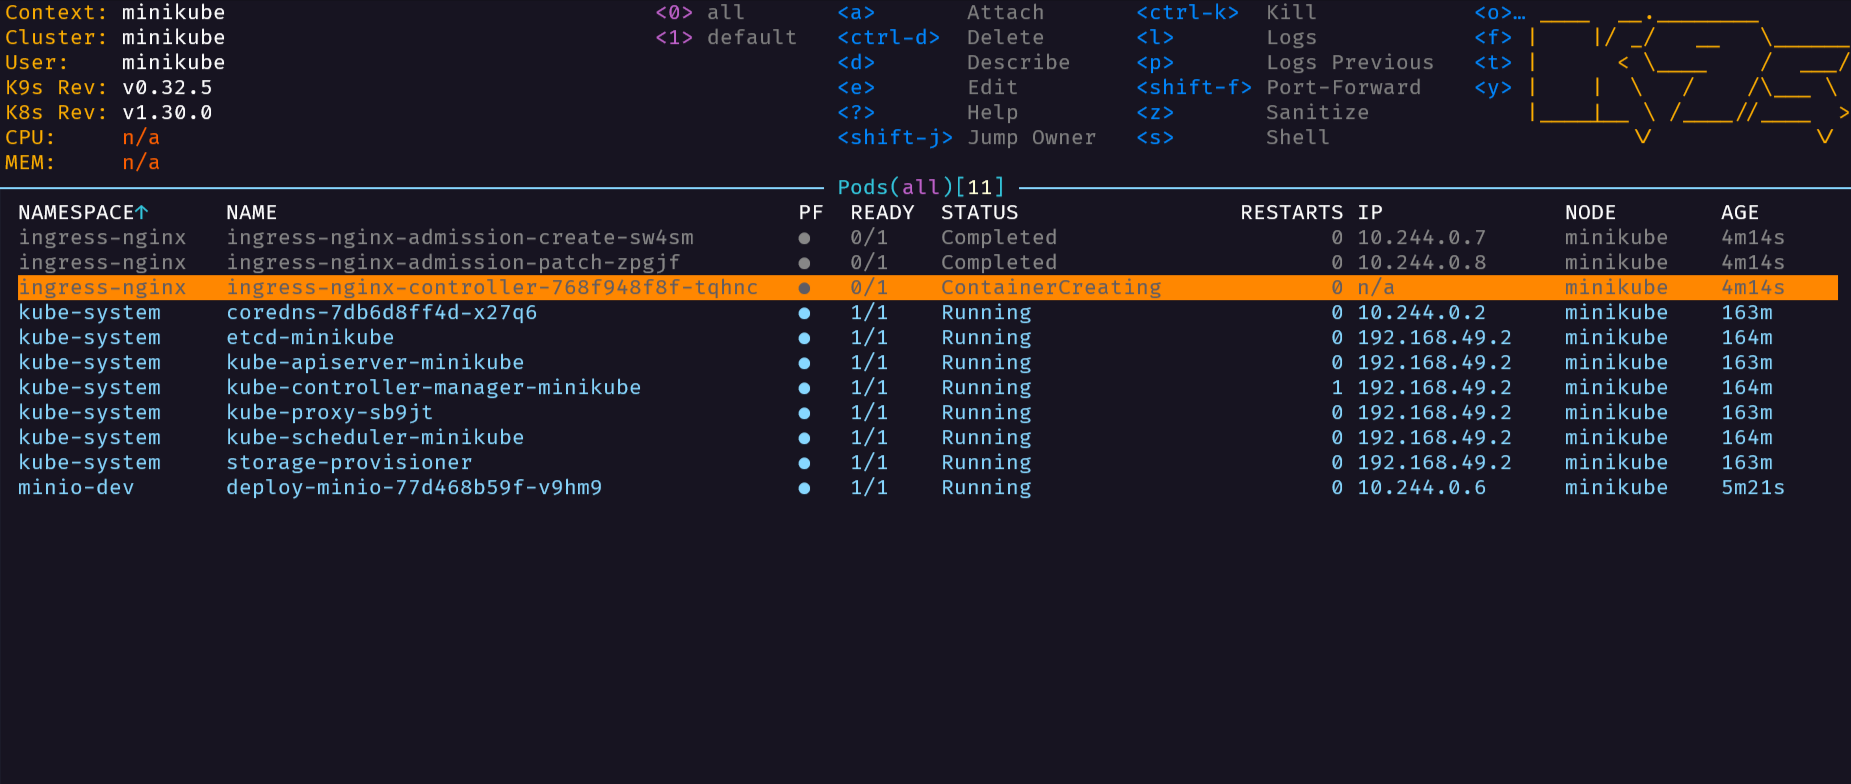The height and width of the screenshot is (784, 1851).
Task: Choose the <1> default namespace shortcut
Action: (726, 38)
